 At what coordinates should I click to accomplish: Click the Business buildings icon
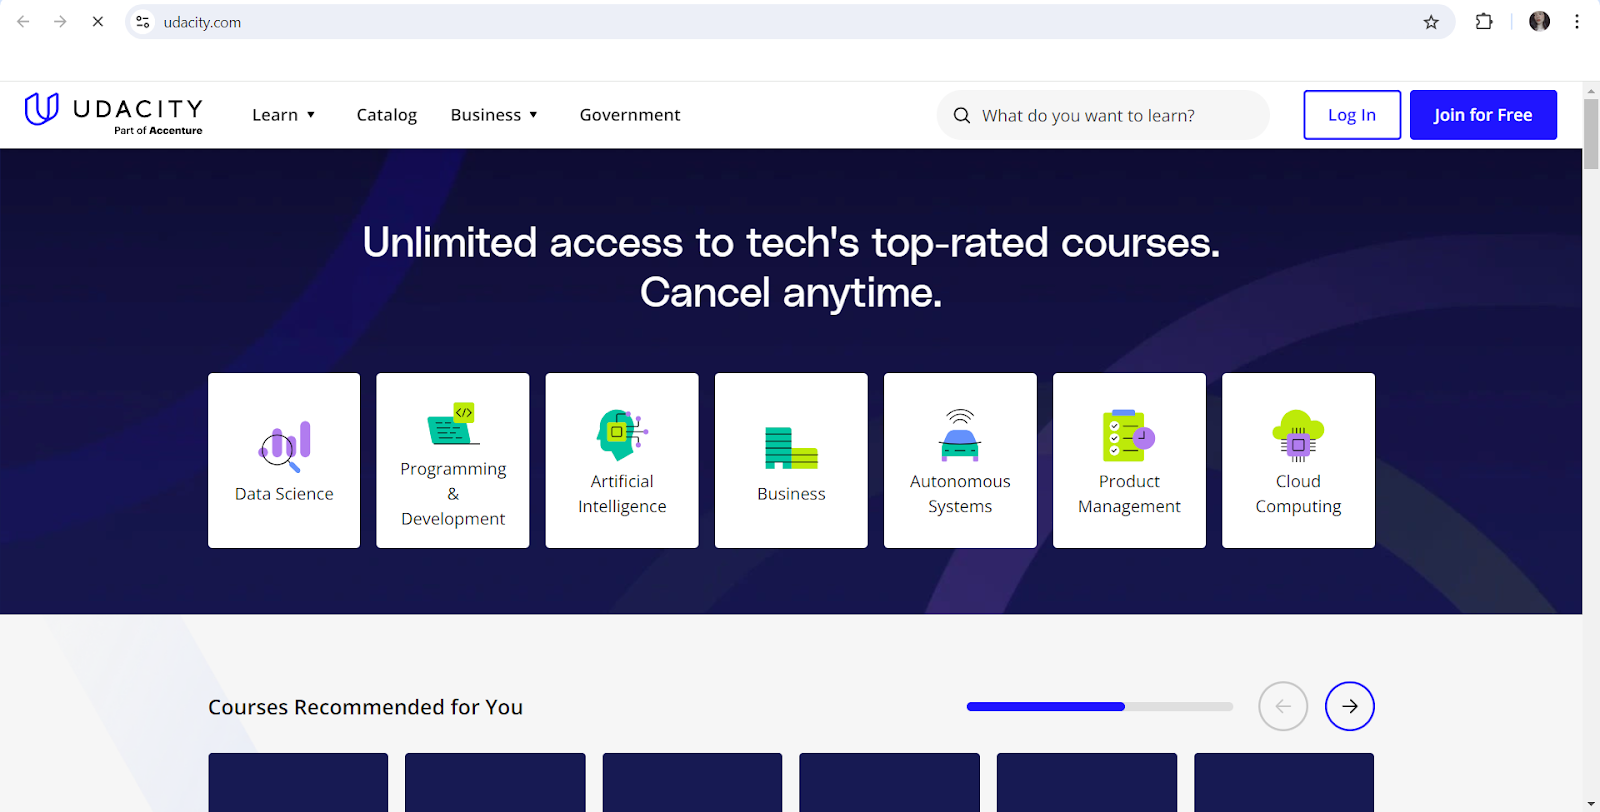tap(791, 448)
